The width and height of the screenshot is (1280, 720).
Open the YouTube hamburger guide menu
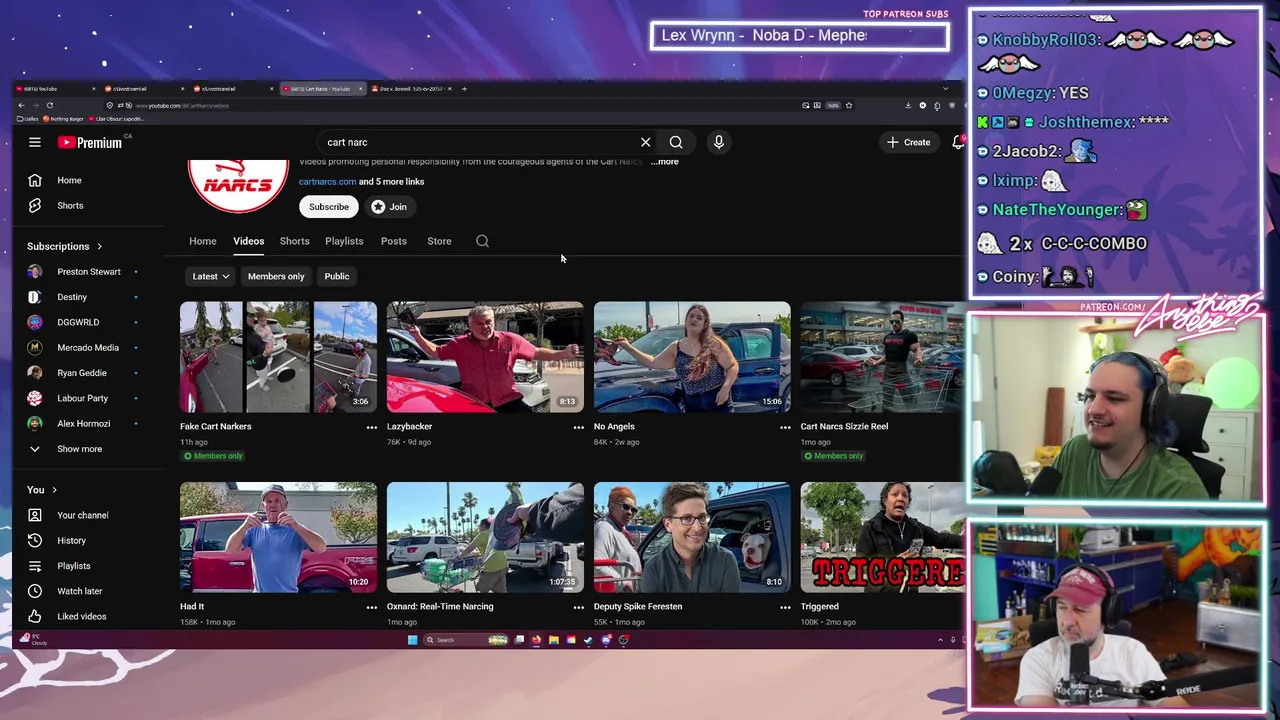[x=35, y=142]
